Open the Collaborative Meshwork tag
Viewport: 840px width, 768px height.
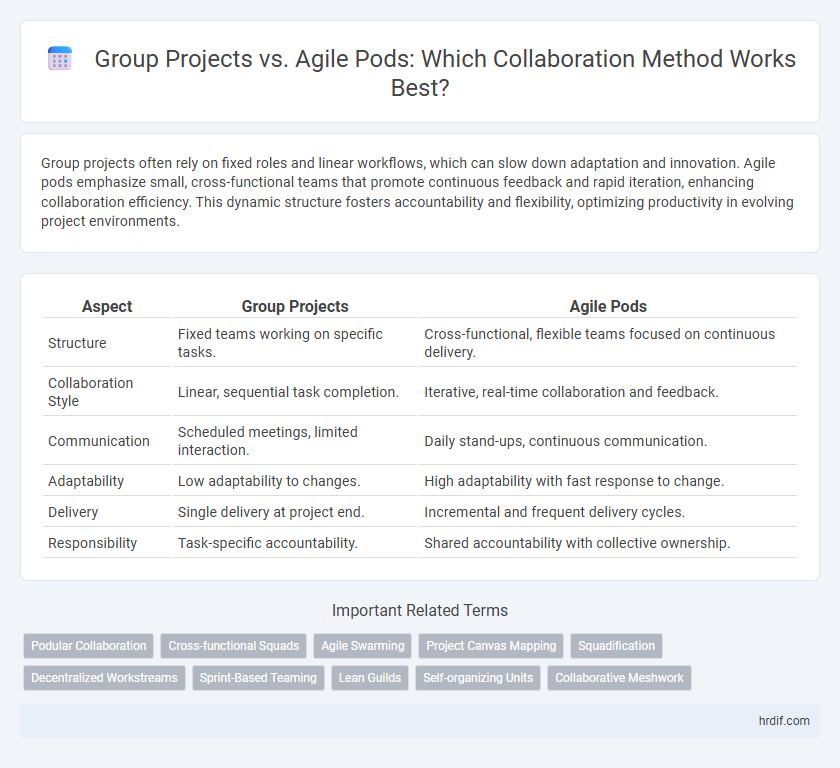pyautogui.click(x=619, y=677)
